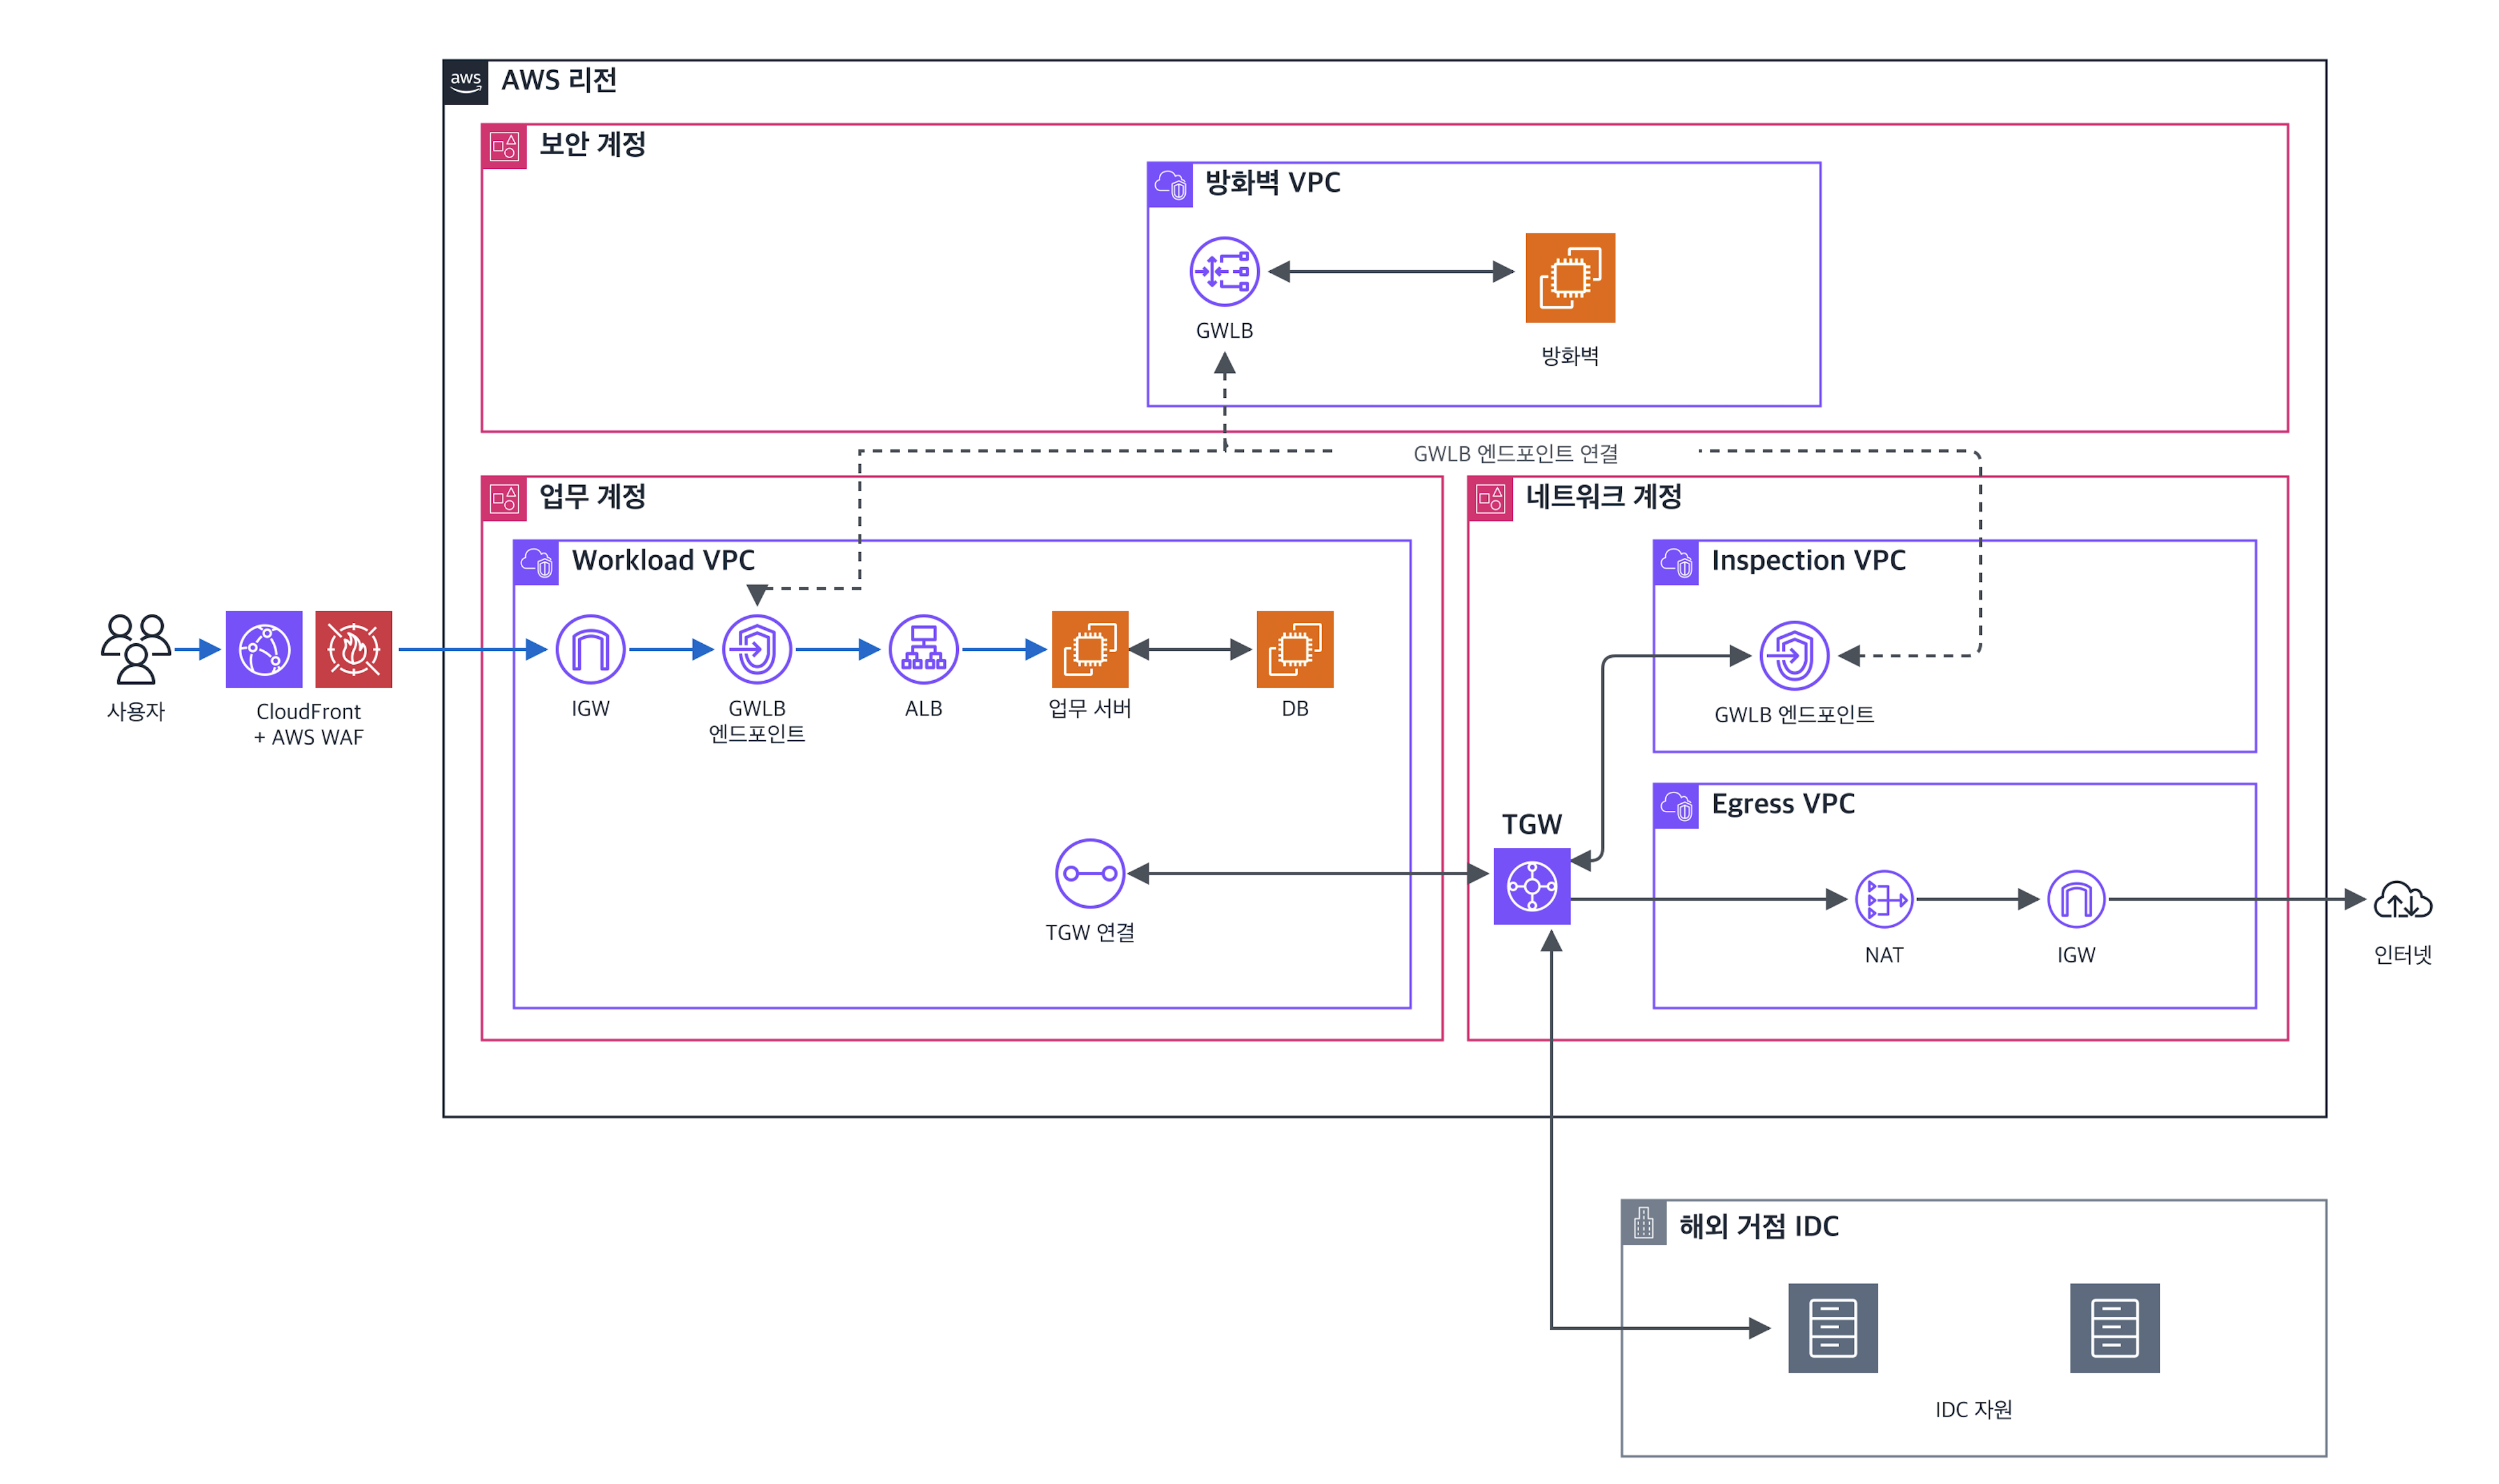Select the Inspection VPC title text
2499x1484 pixels.
(1808, 560)
